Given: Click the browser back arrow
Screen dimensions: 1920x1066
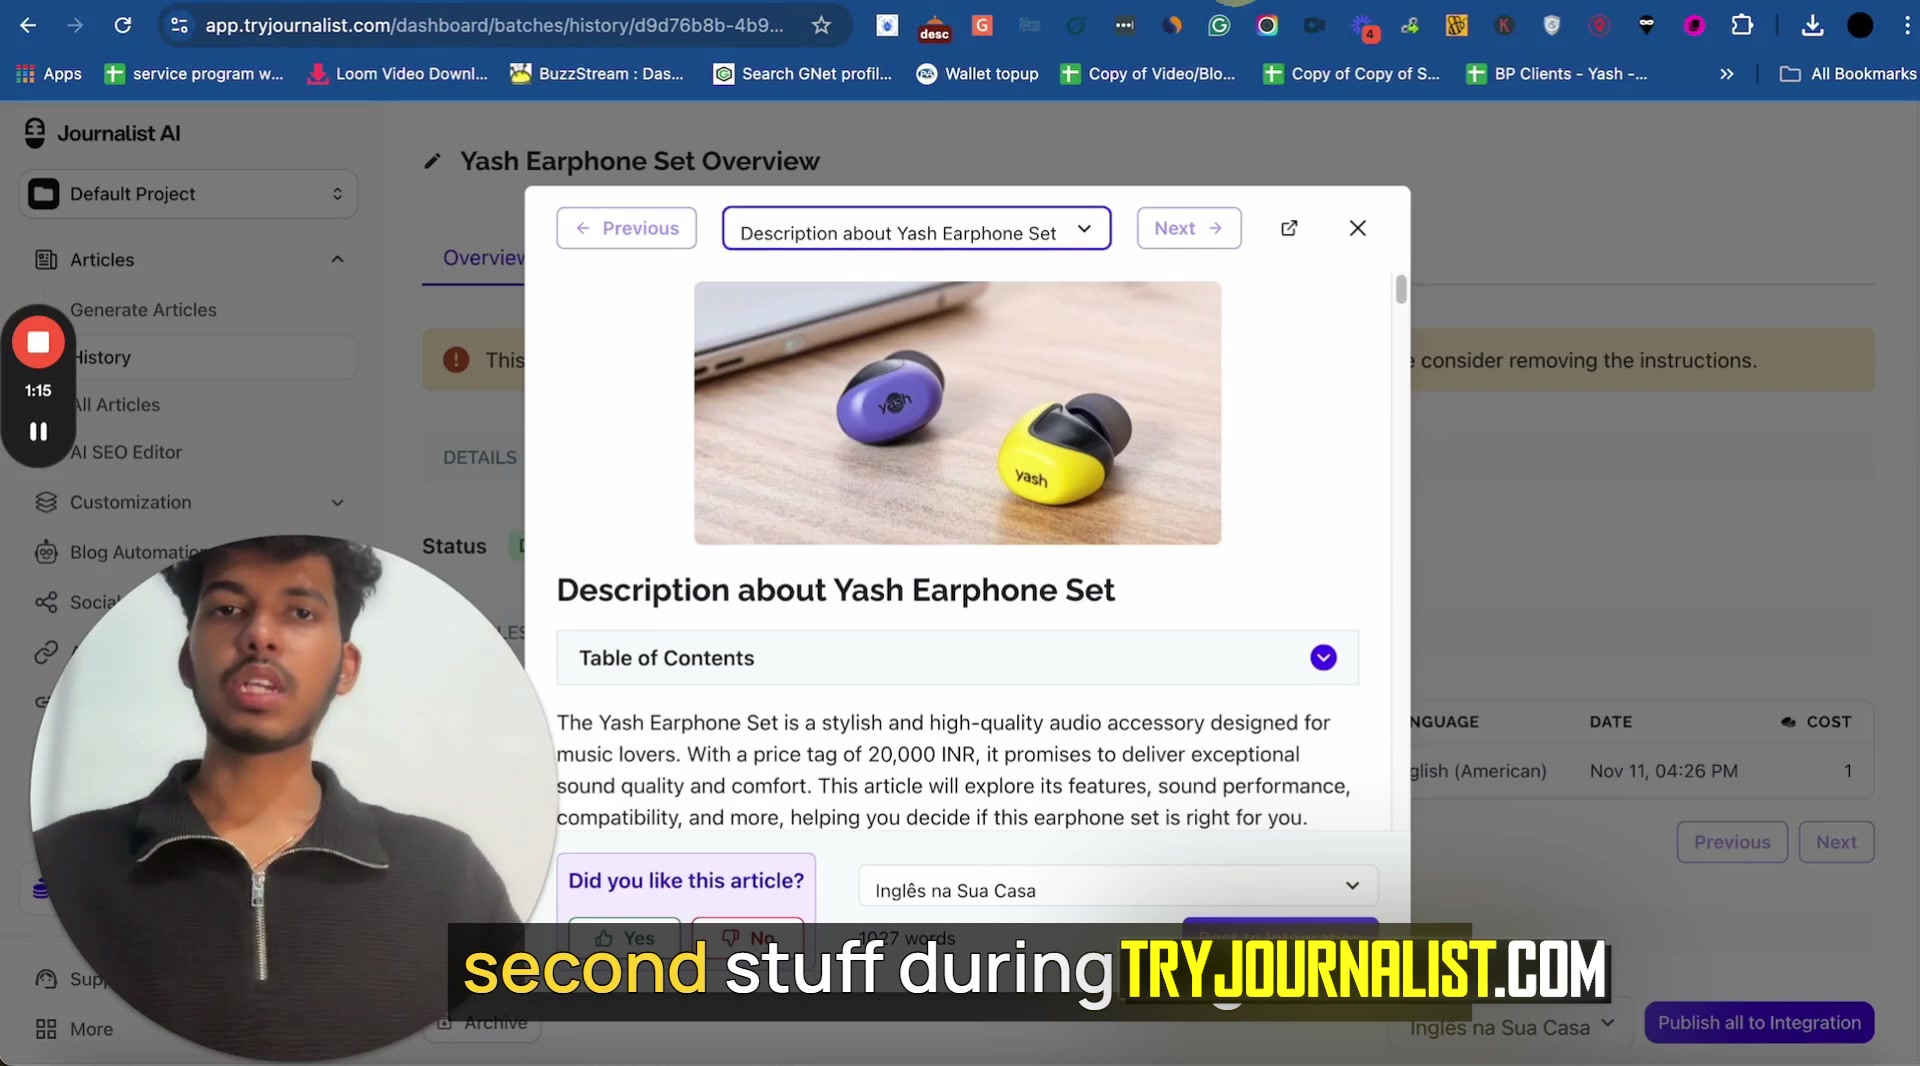Looking at the screenshot, I should tap(28, 25).
